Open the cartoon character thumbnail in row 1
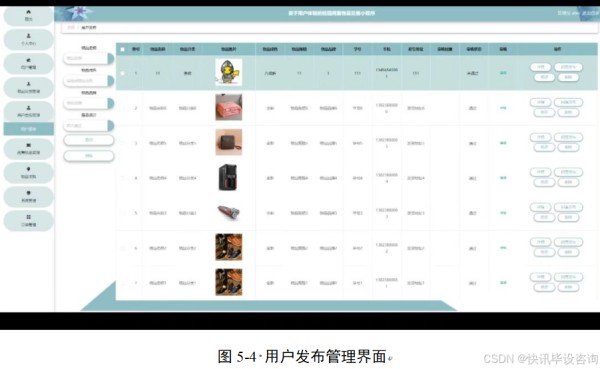Screen dimensions: 600x369 point(228,72)
